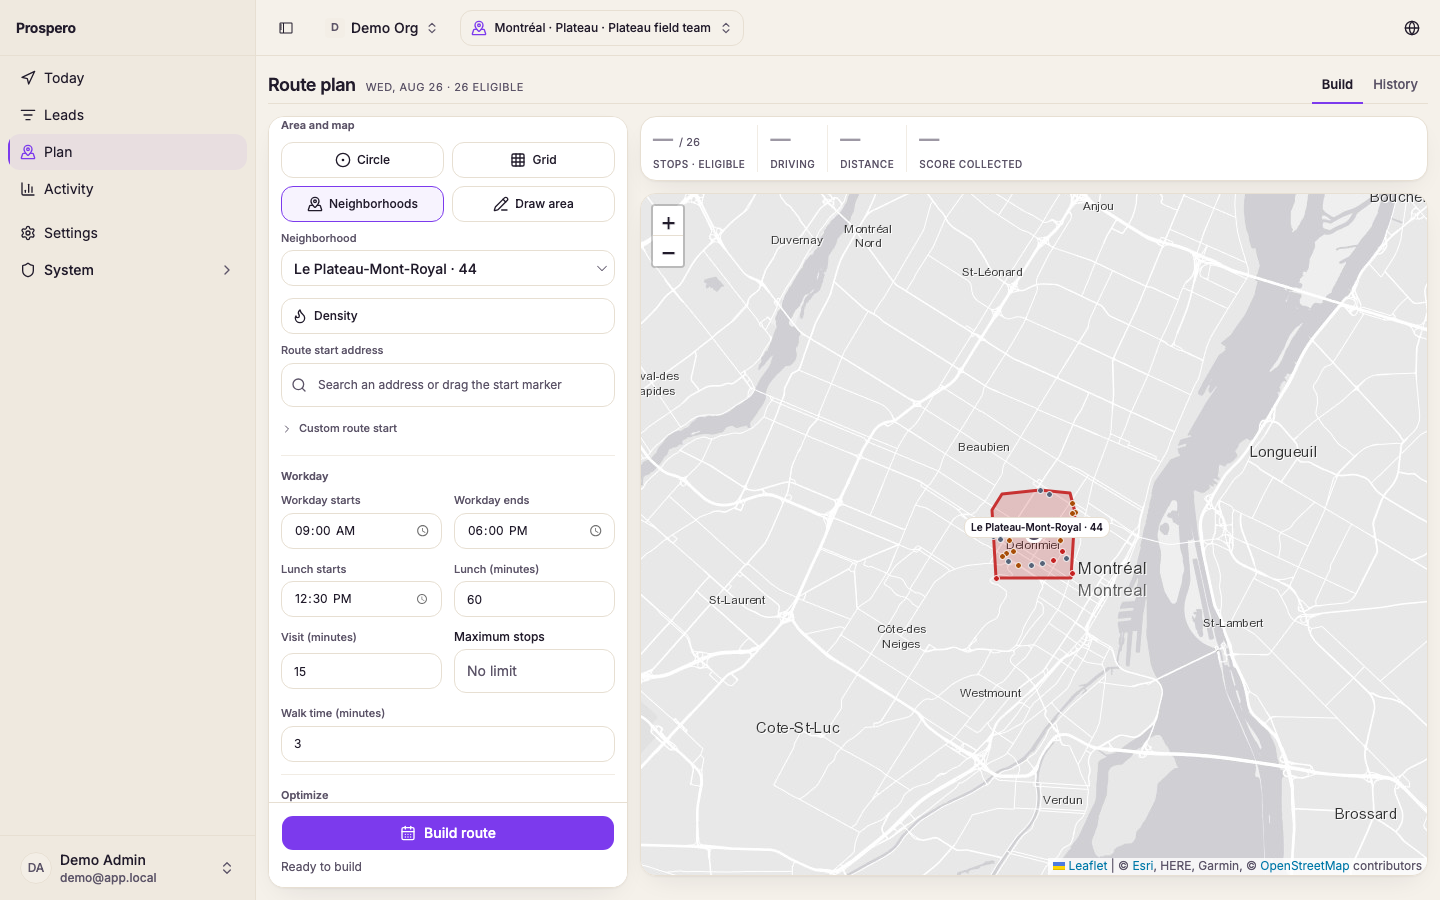
Task: Open the language globe icon
Action: pos(1412,28)
